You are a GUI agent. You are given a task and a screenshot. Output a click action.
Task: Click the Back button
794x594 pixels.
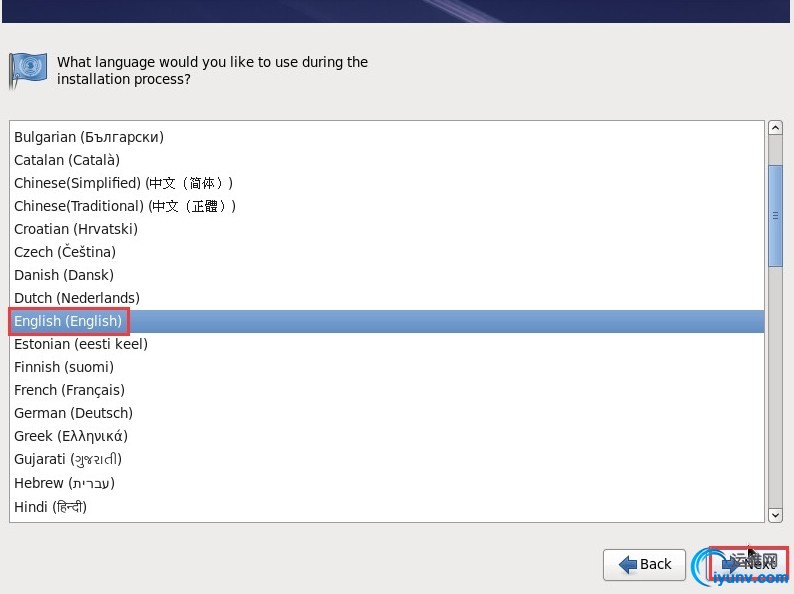(644, 564)
